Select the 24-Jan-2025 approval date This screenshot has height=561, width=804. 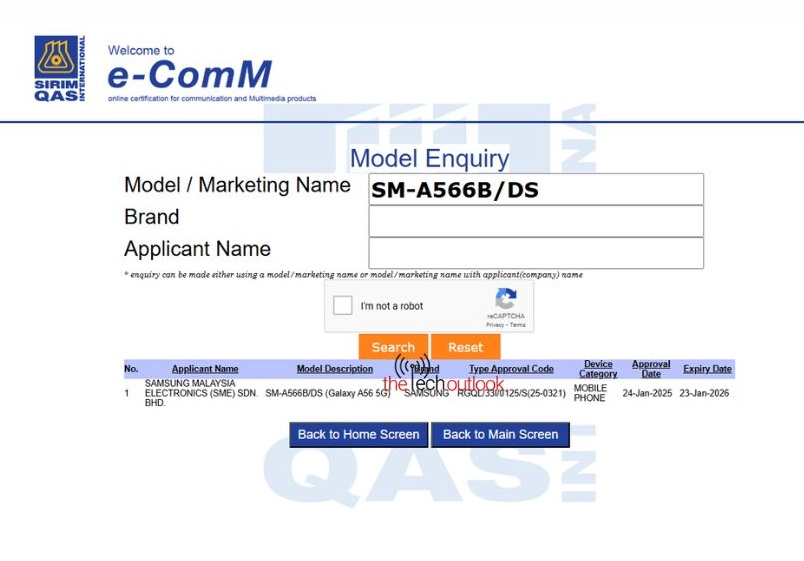click(x=647, y=393)
